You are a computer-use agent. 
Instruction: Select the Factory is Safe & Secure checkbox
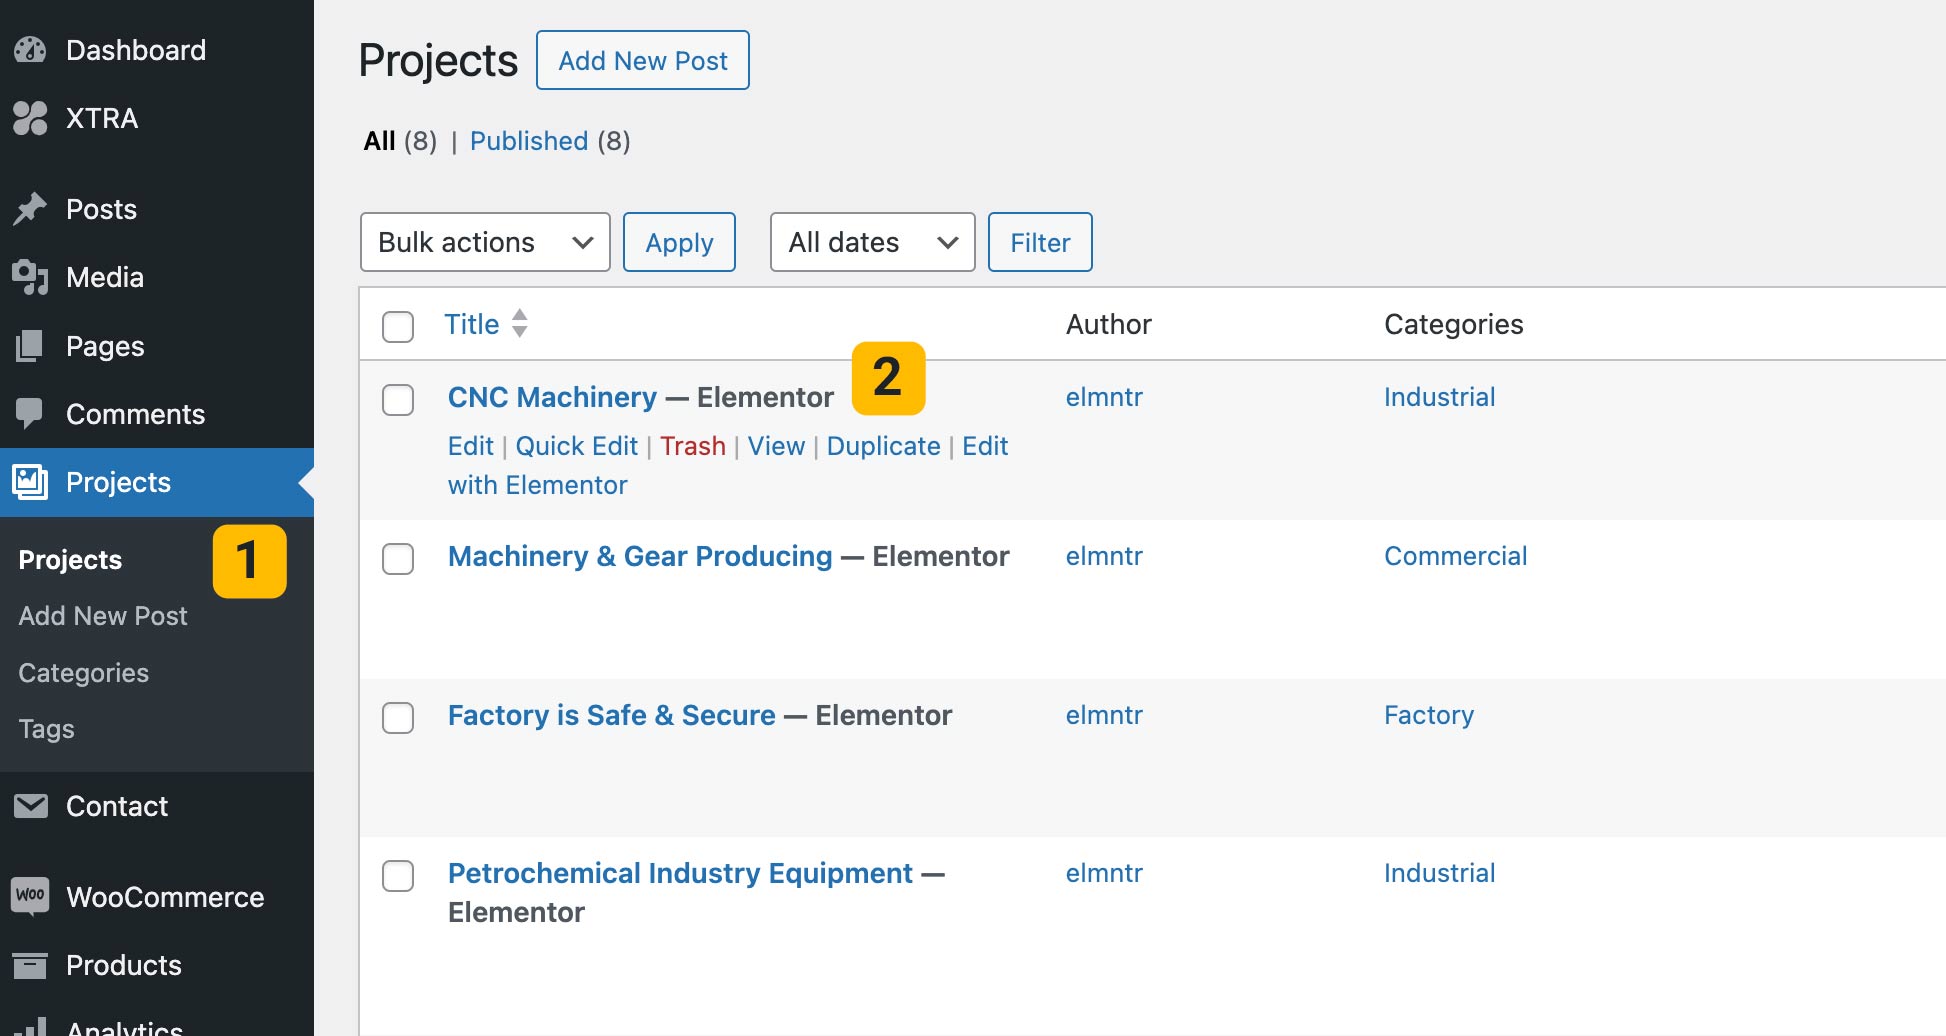click(398, 717)
